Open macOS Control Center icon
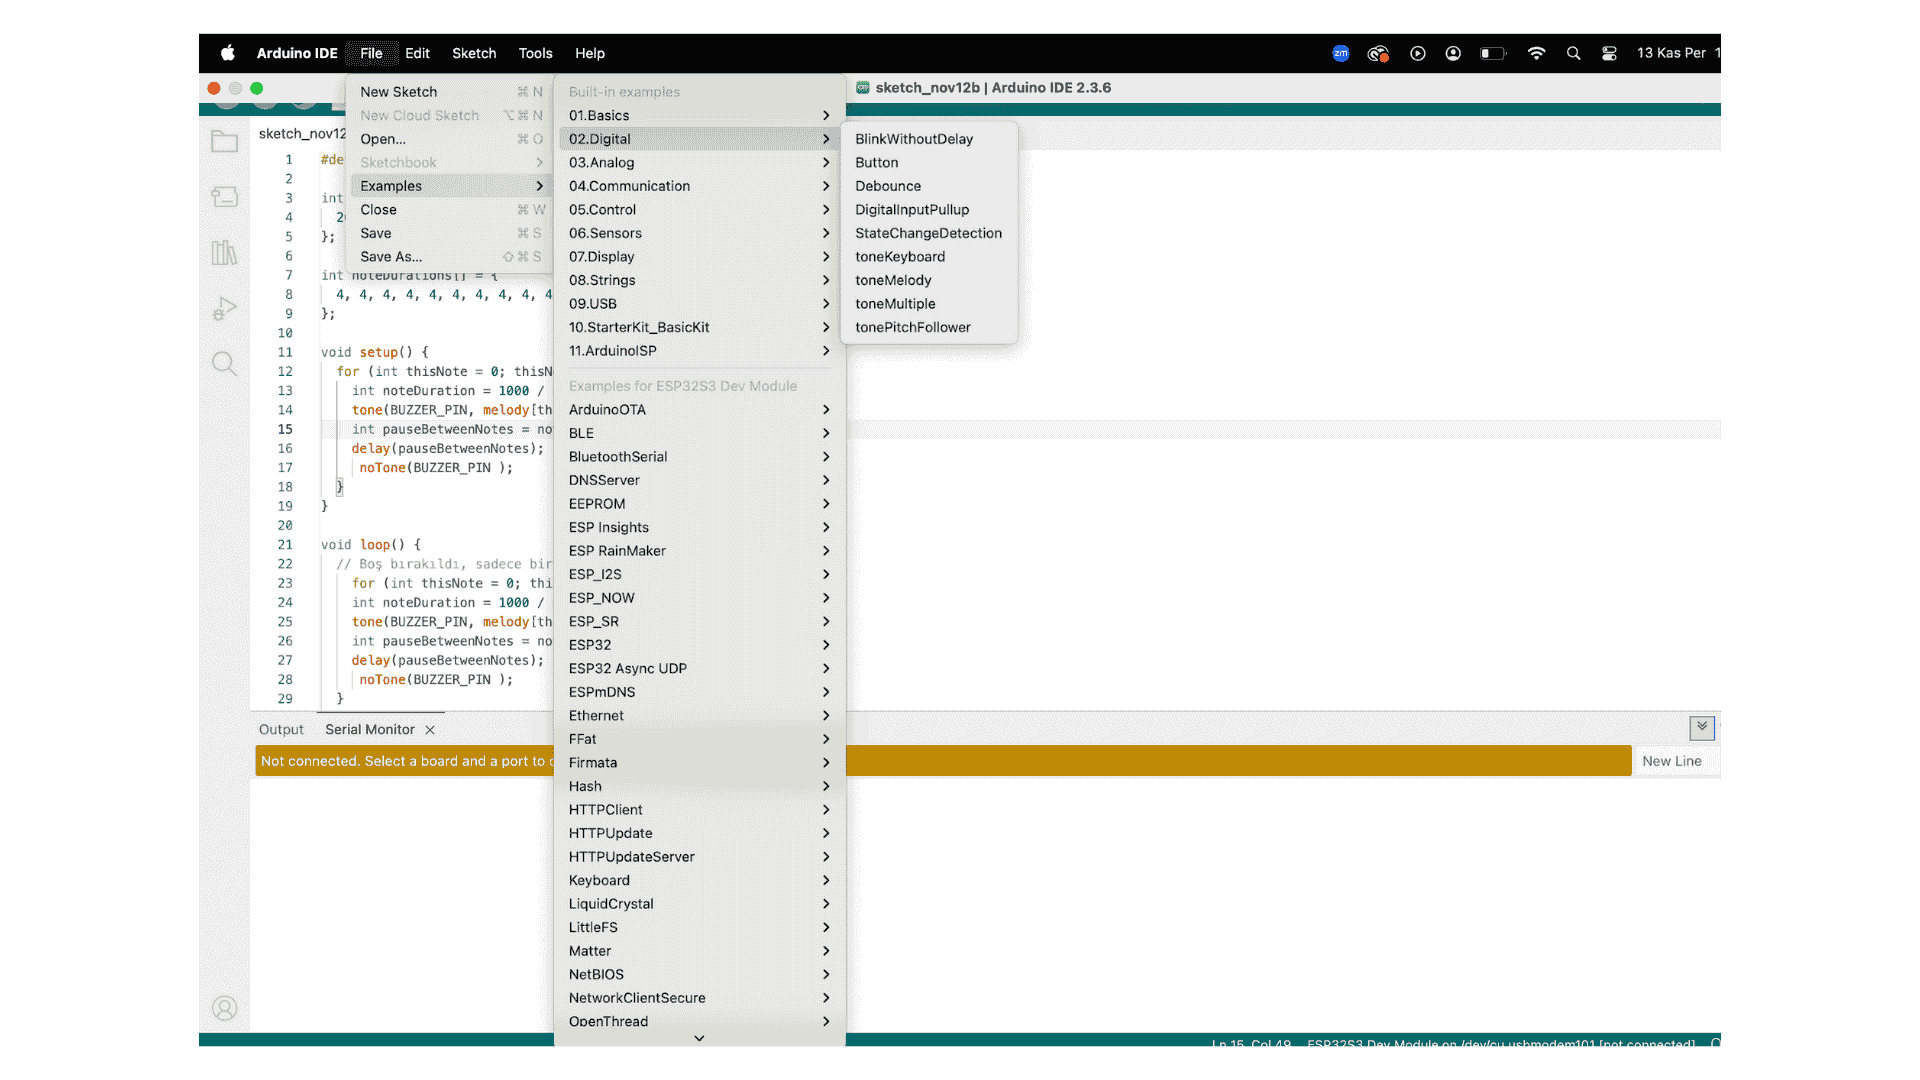The height and width of the screenshot is (1080, 1920). click(1609, 54)
